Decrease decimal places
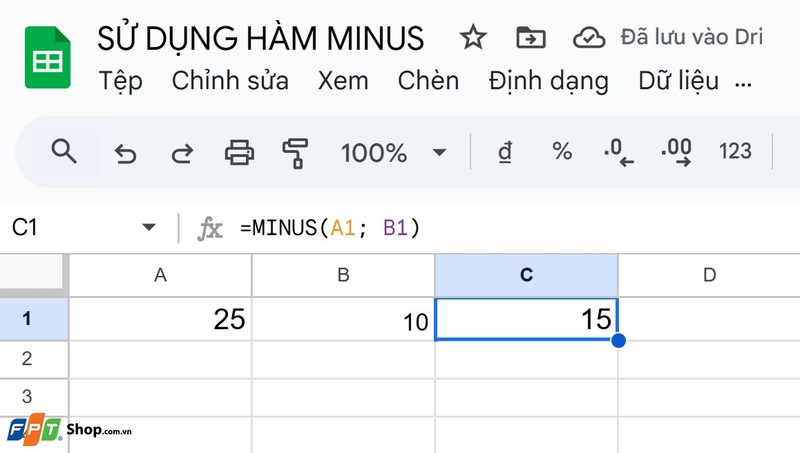This screenshot has height=453, width=800. tap(618, 153)
